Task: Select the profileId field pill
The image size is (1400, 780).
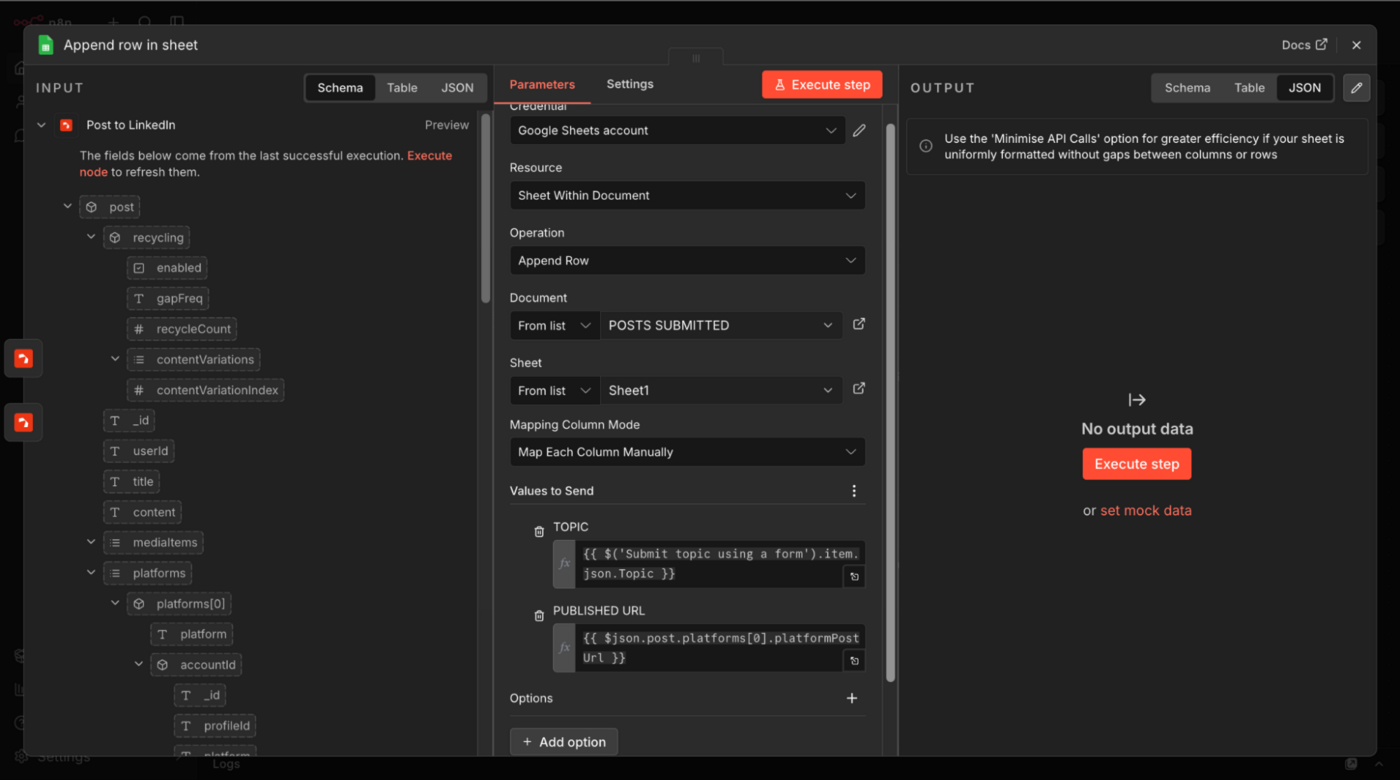Action: [216, 726]
